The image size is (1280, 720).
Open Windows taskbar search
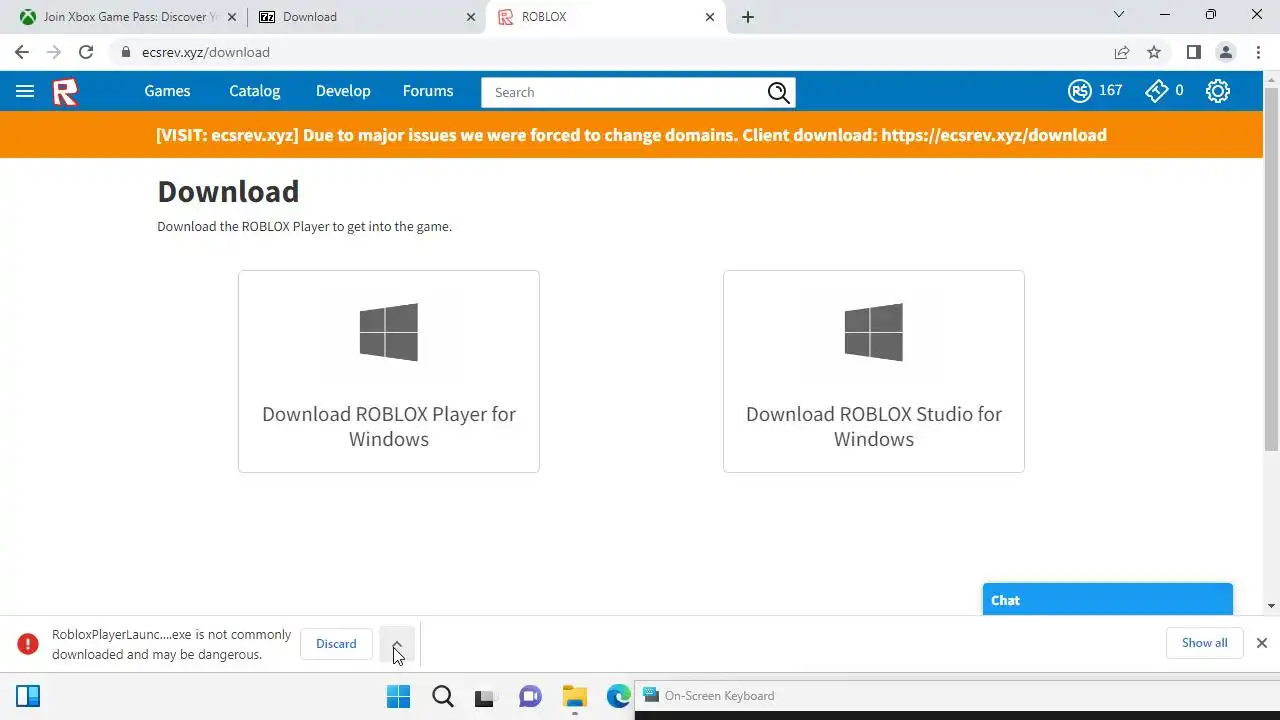442,696
